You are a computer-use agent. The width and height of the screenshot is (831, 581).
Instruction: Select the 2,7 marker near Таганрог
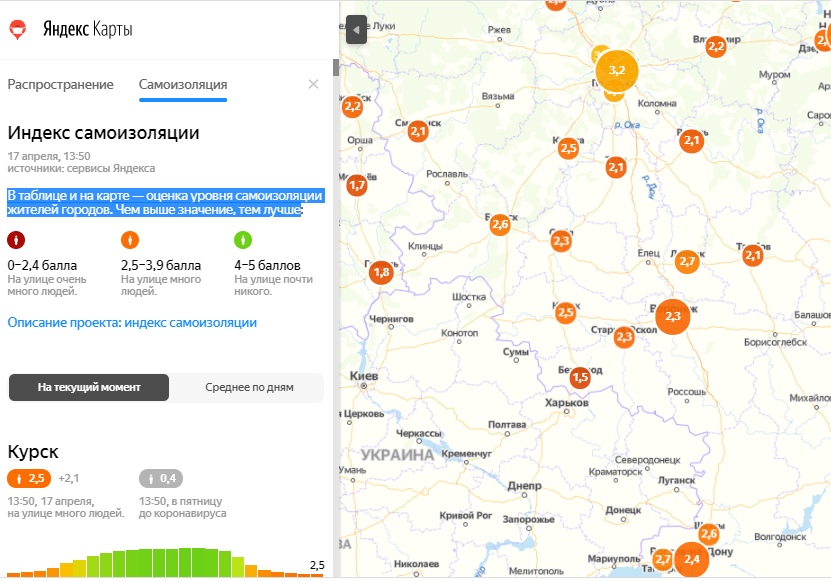point(662,559)
